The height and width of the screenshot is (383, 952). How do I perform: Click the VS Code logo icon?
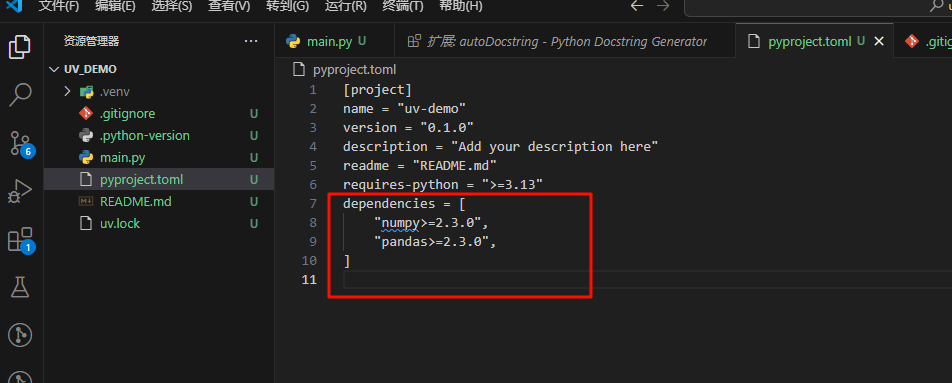pyautogui.click(x=15, y=6)
